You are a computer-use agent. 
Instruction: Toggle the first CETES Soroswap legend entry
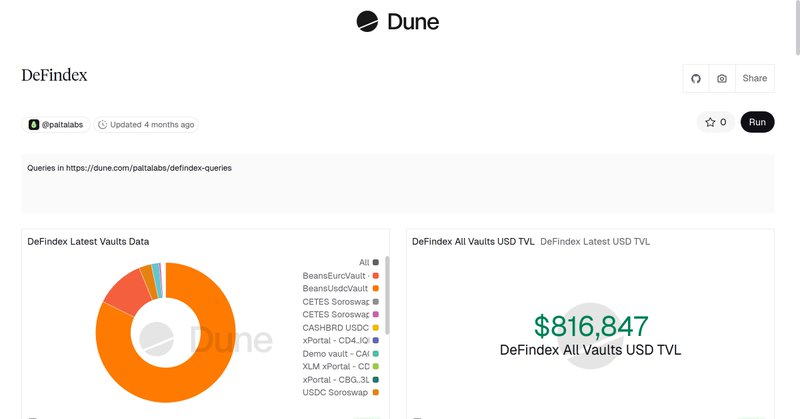340,302
